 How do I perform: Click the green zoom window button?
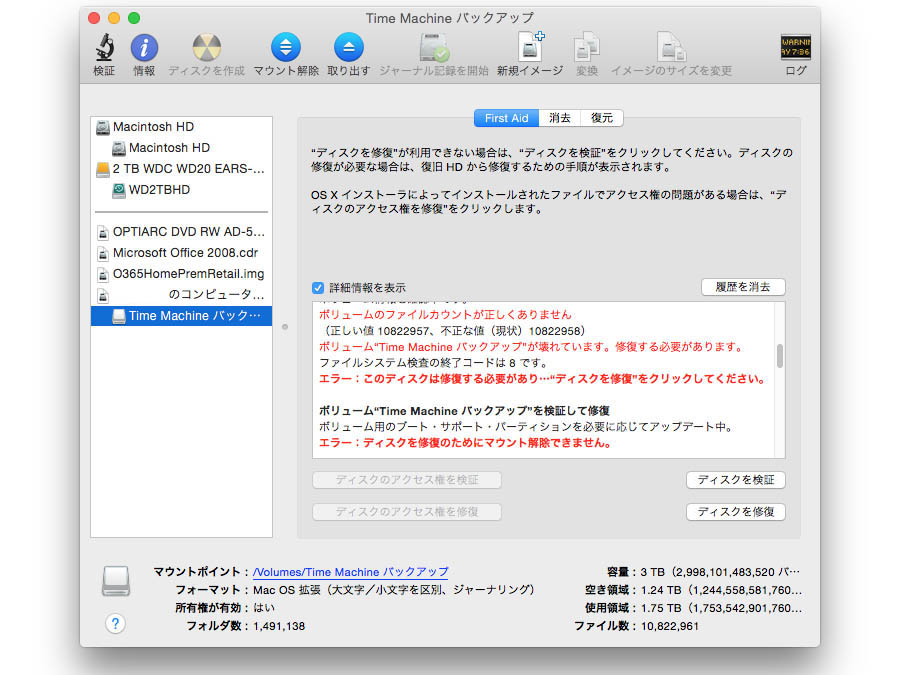tap(134, 18)
